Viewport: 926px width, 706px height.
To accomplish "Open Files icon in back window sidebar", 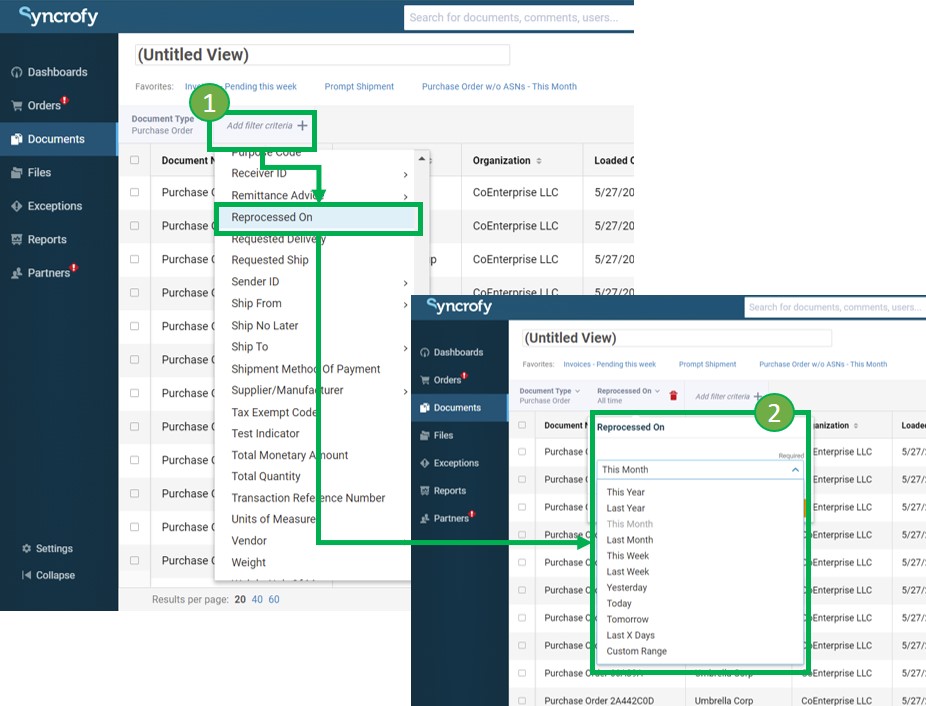I will pos(17,173).
